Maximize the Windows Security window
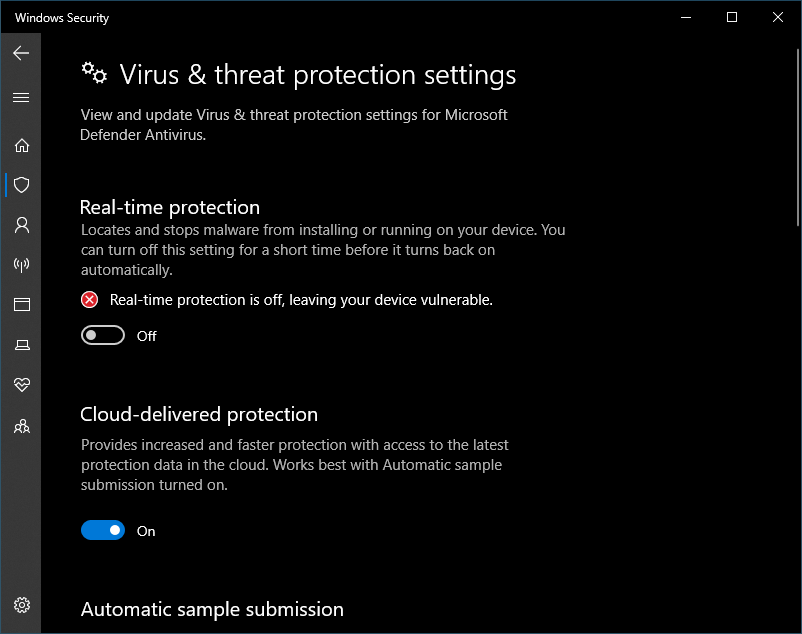This screenshot has width=802, height=634. coord(732,17)
